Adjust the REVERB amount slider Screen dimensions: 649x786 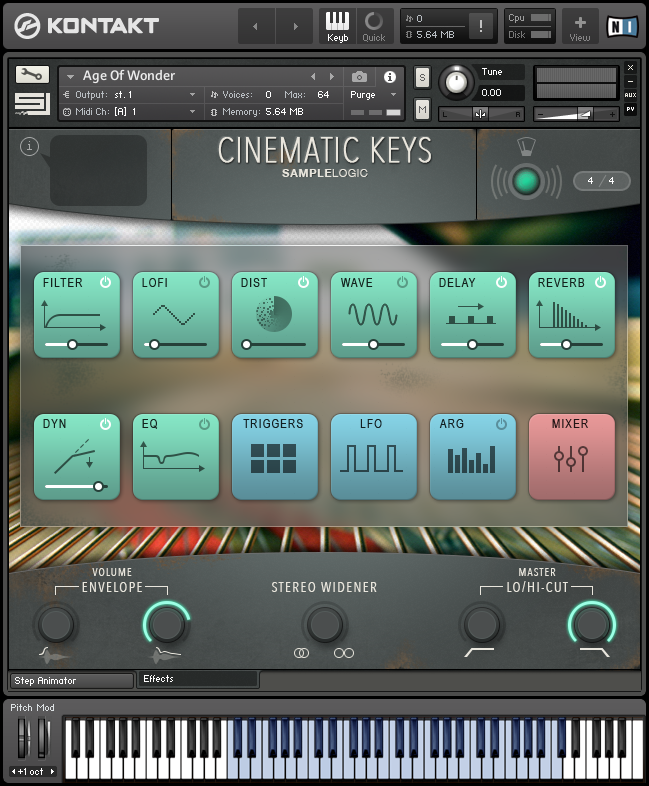[571, 344]
